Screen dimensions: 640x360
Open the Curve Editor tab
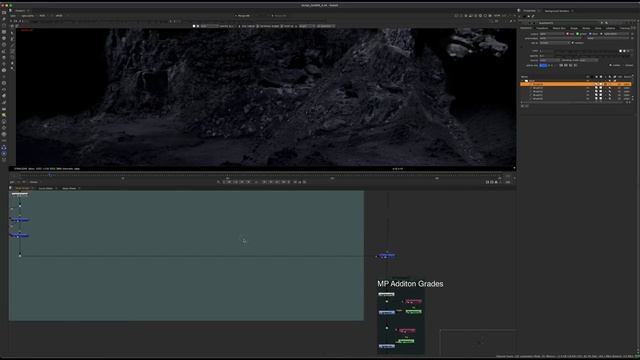point(46,188)
